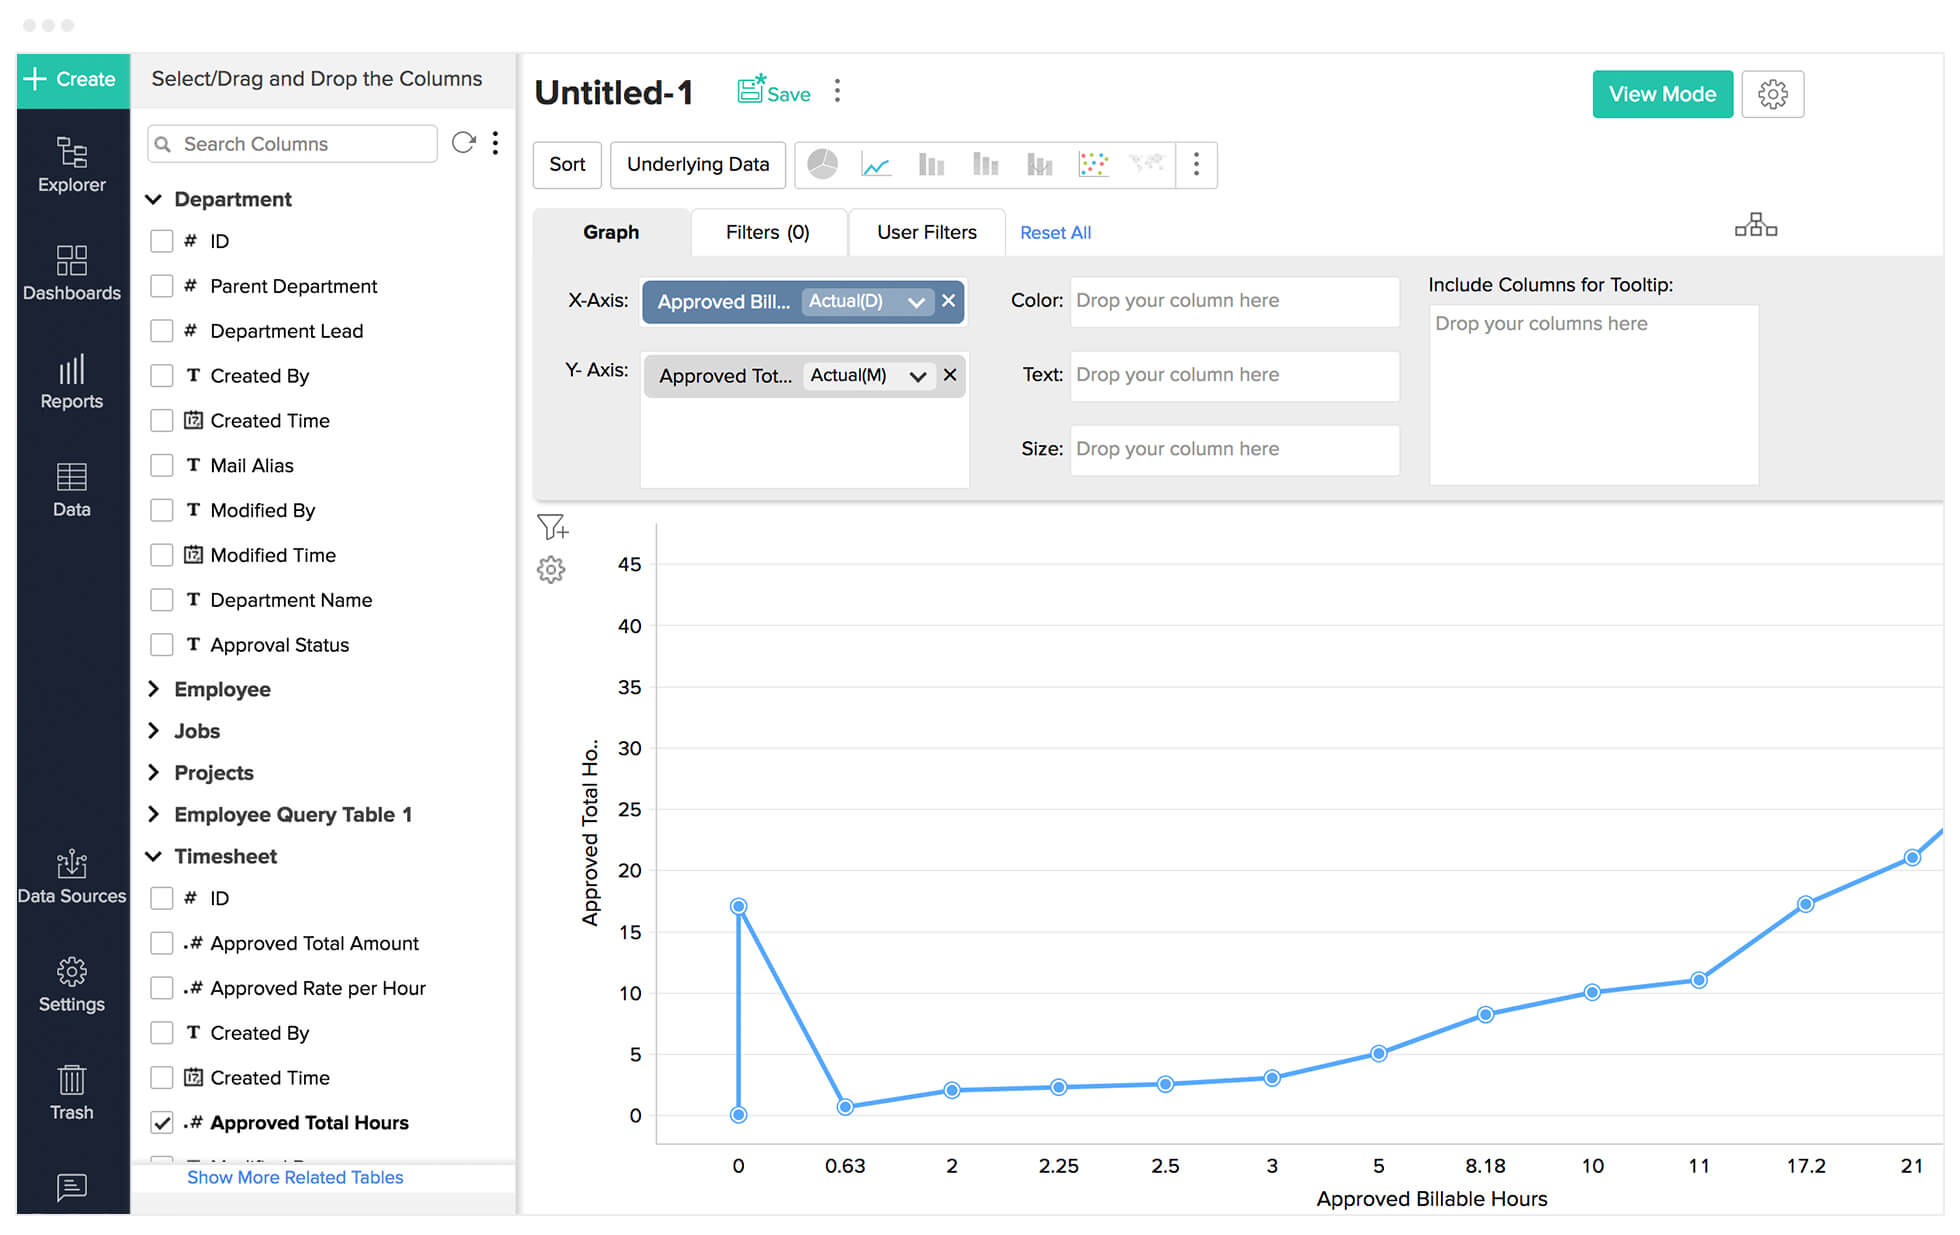Screen dimensions: 1960x1235
Task: Drop column into Color field
Action: [1233, 300]
